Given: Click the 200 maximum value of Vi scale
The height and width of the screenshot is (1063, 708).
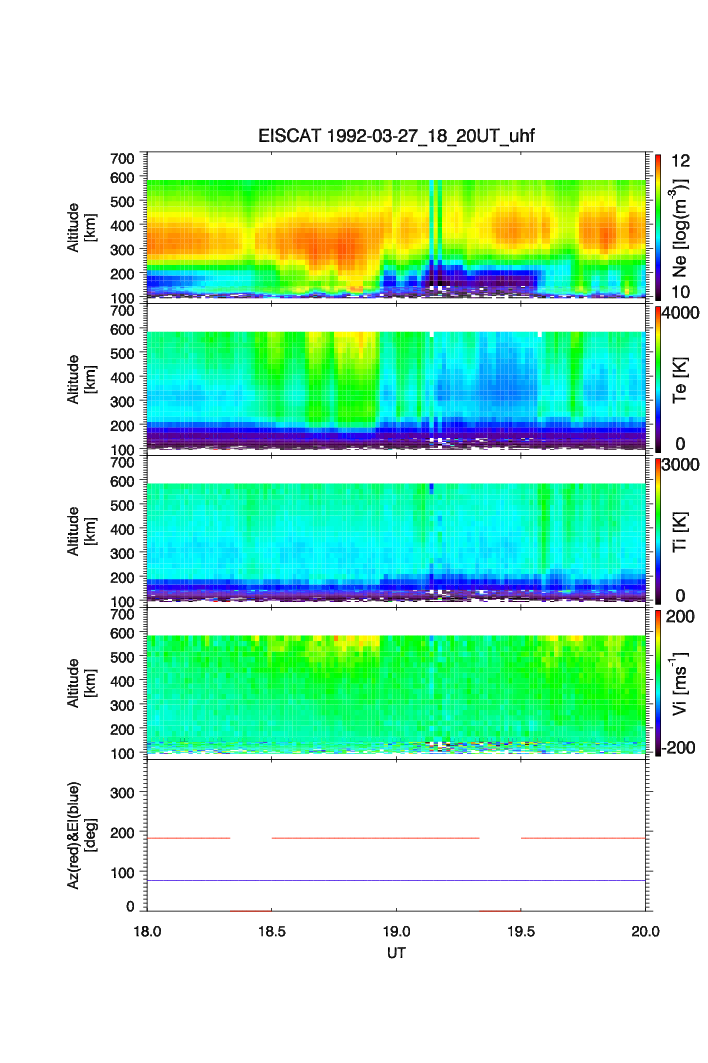Looking at the screenshot, I should pos(680,616).
